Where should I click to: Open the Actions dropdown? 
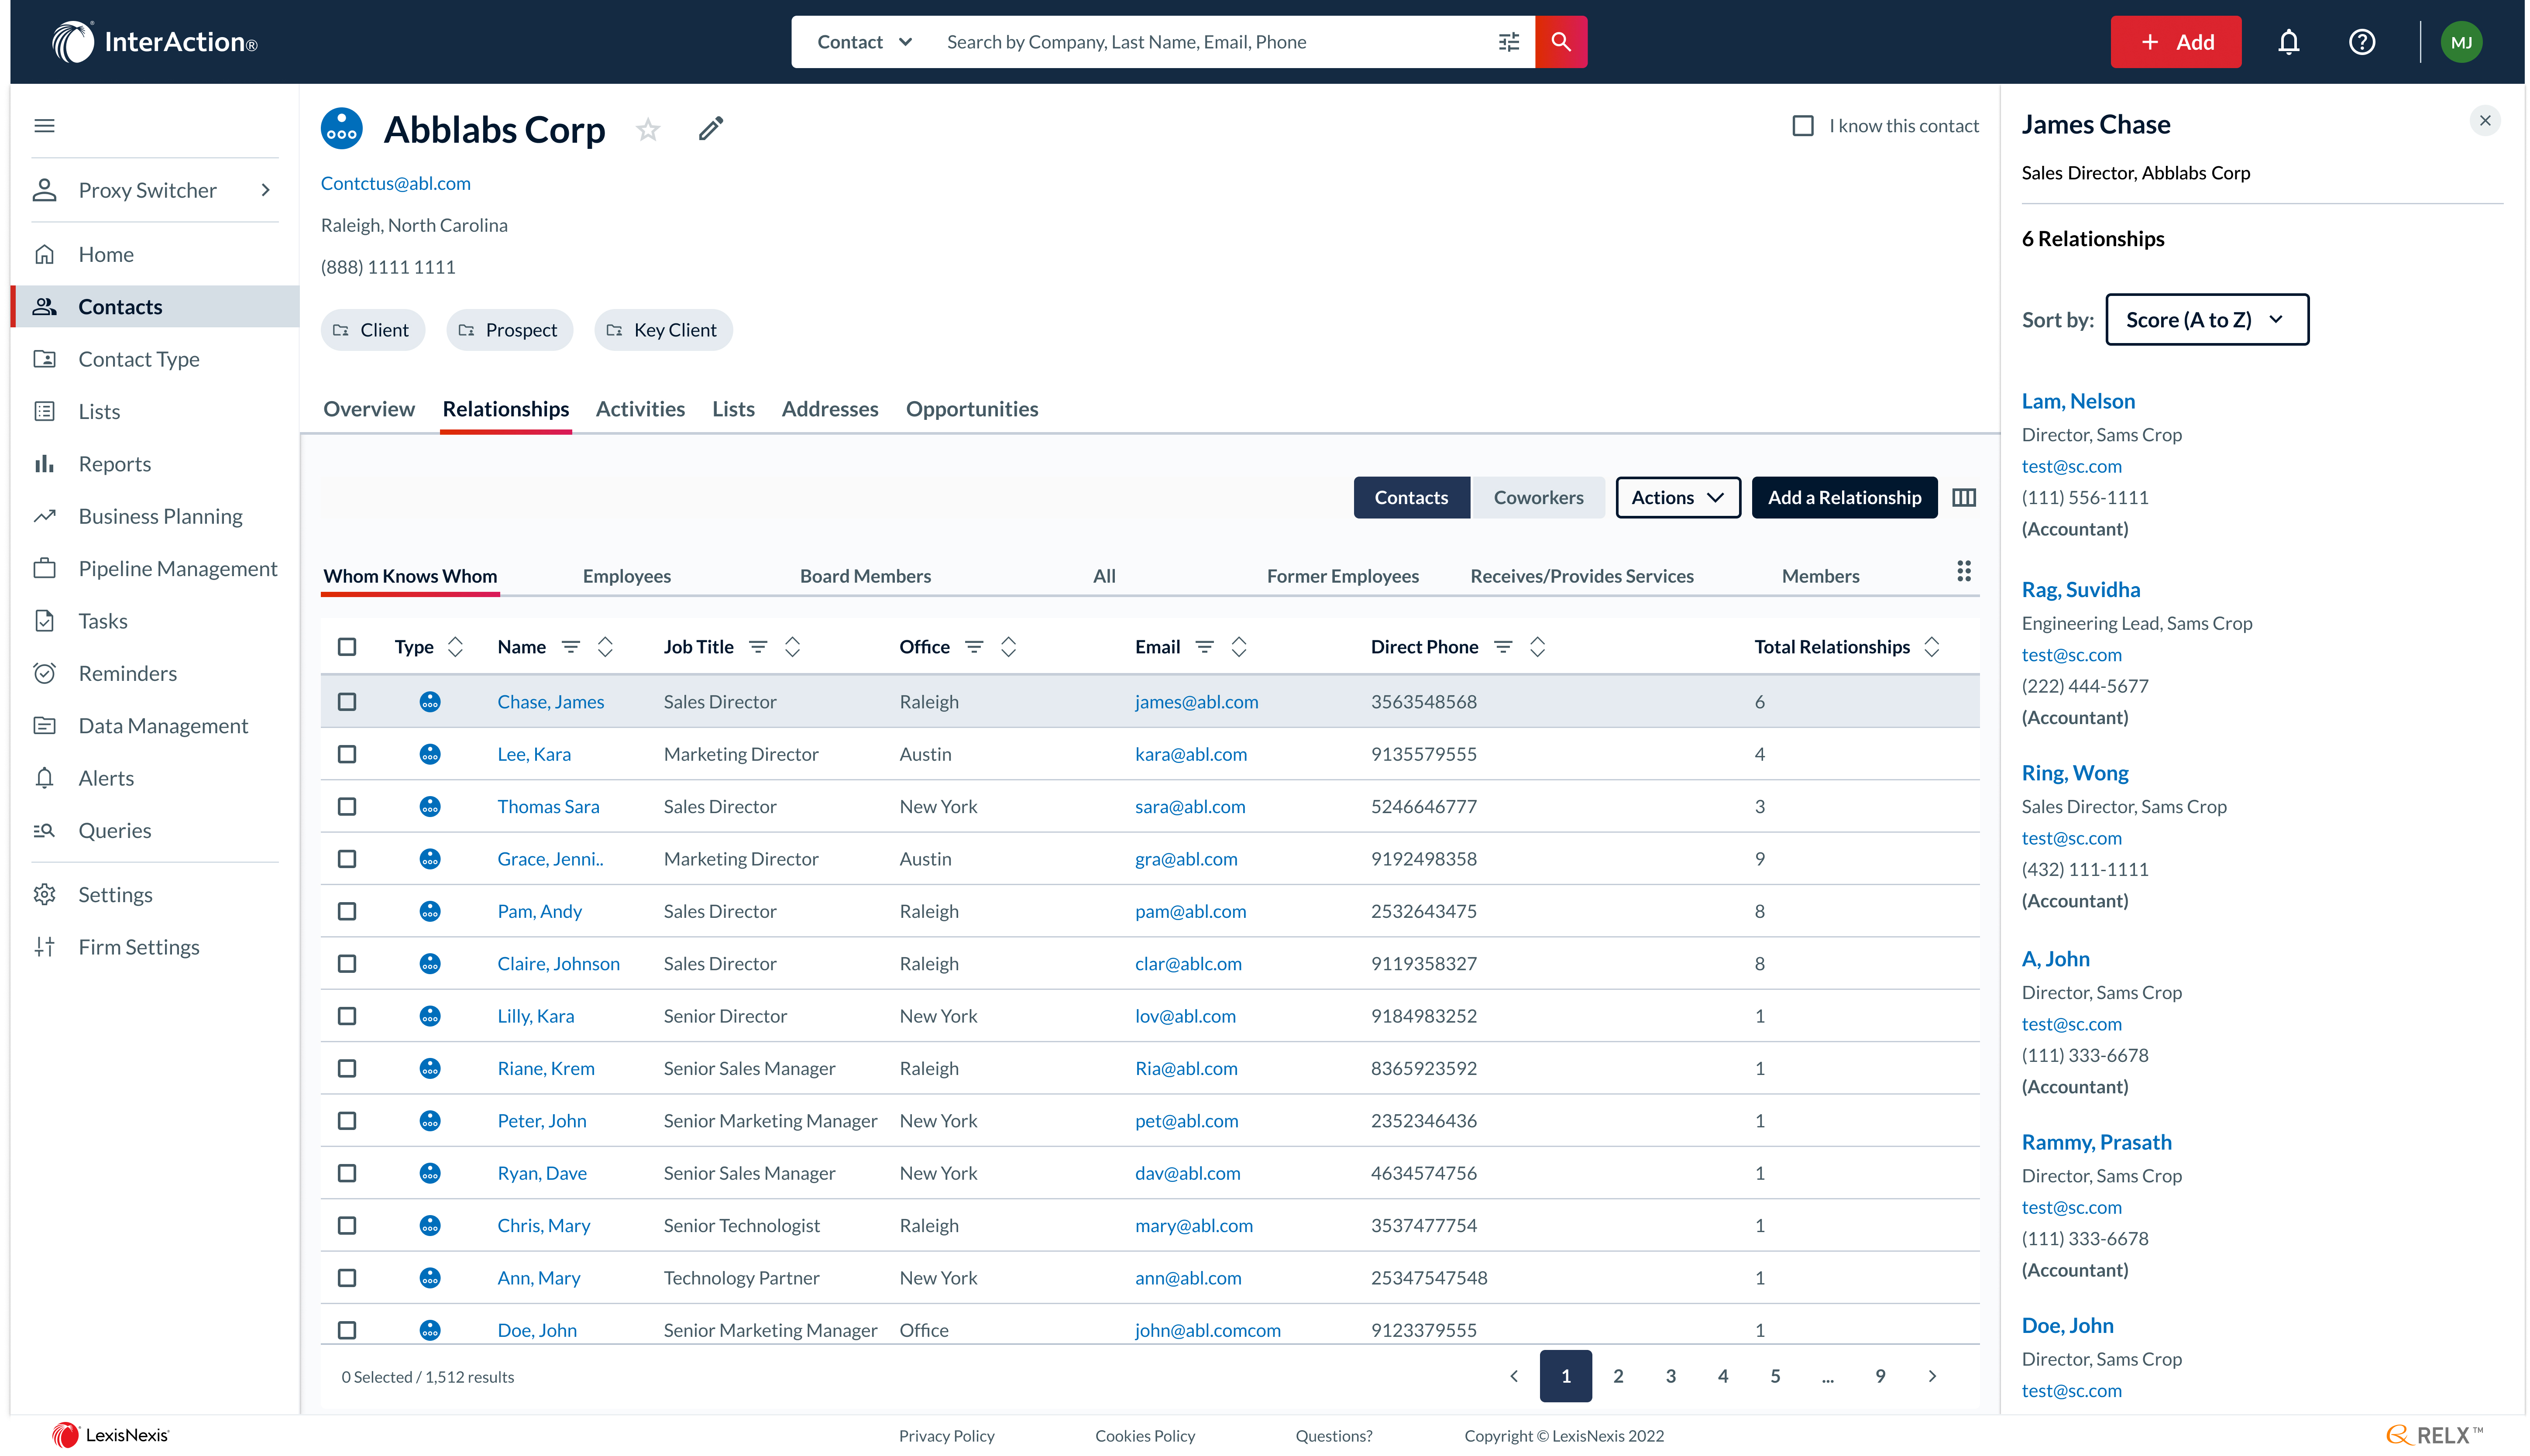[x=1677, y=497]
